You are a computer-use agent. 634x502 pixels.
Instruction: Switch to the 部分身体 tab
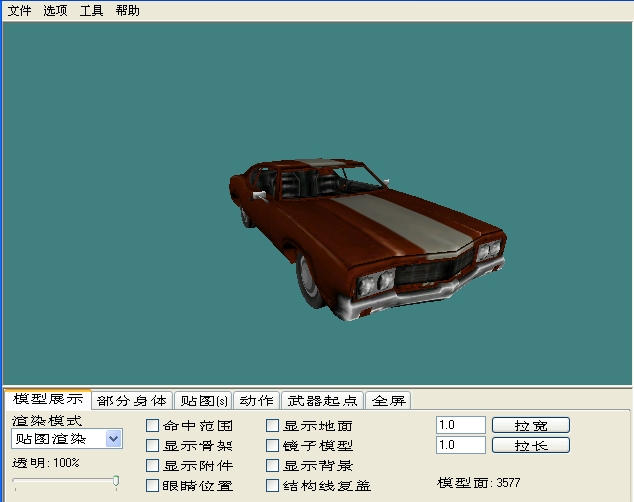(x=132, y=401)
